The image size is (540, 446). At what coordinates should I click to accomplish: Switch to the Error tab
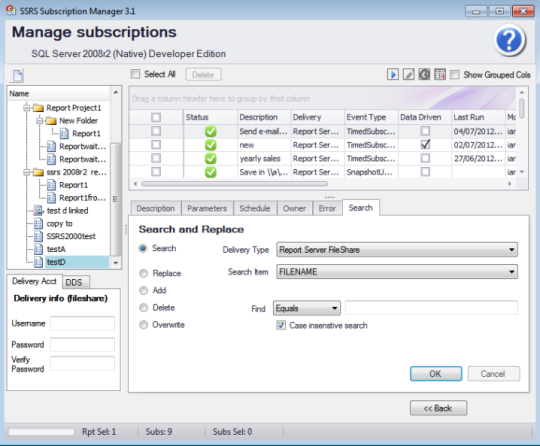[x=327, y=208]
